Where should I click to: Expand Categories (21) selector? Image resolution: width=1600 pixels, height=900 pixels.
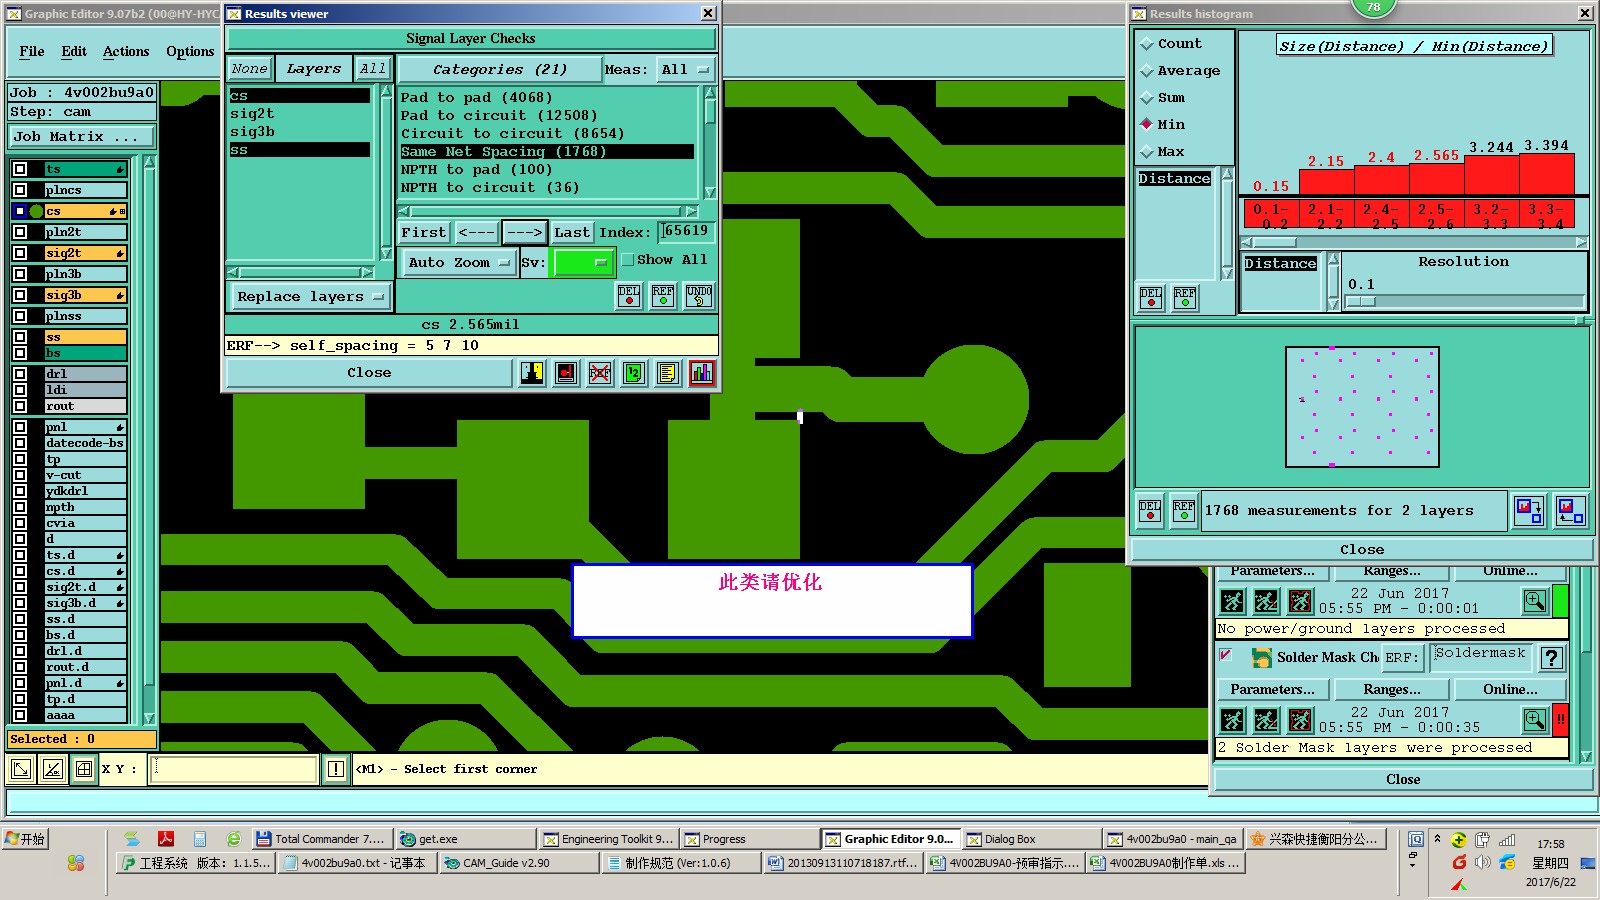[x=499, y=70]
